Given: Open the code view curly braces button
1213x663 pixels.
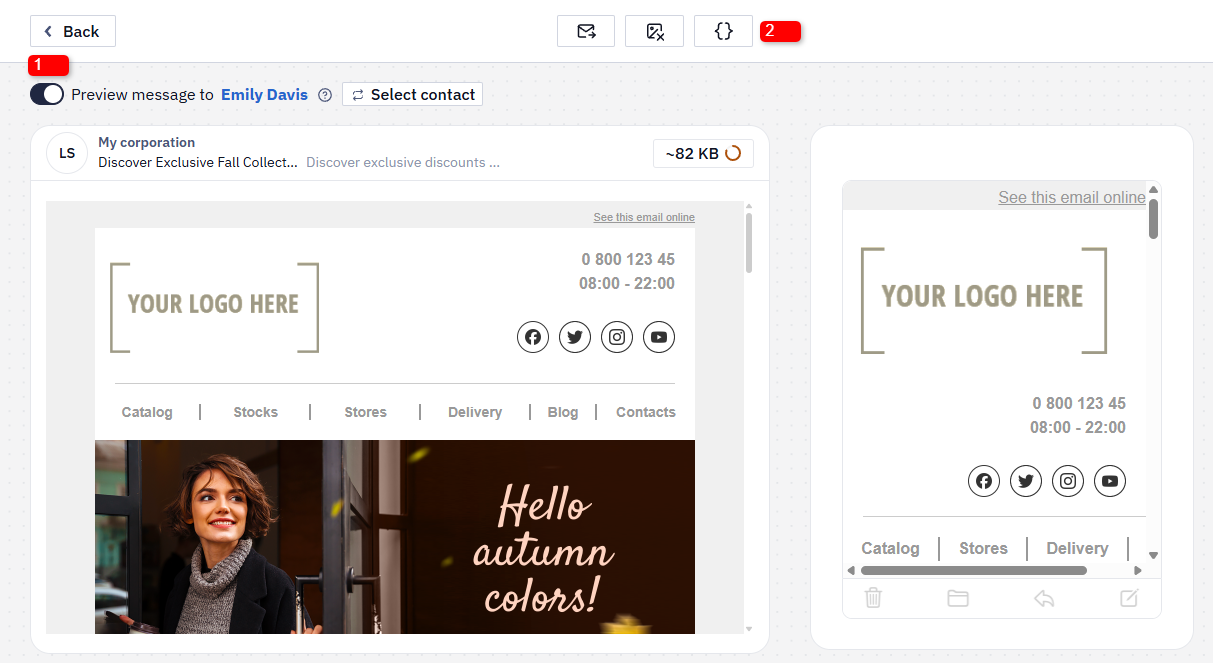Looking at the screenshot, I should coord(723,31).
